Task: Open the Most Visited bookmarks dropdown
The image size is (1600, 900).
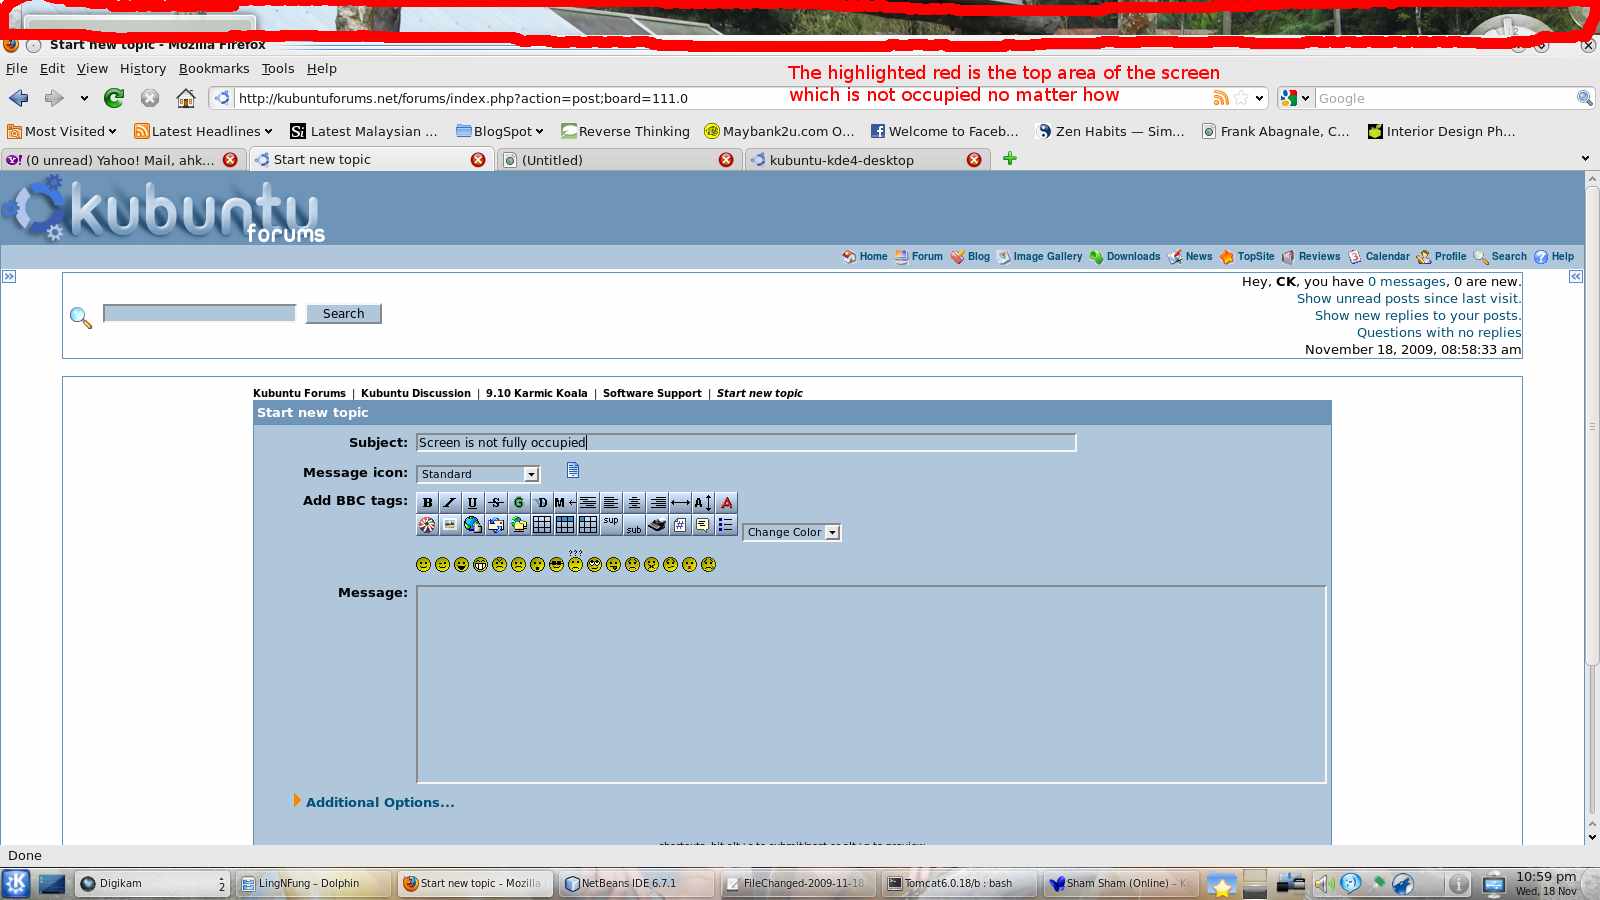Action: coord(62,131)
